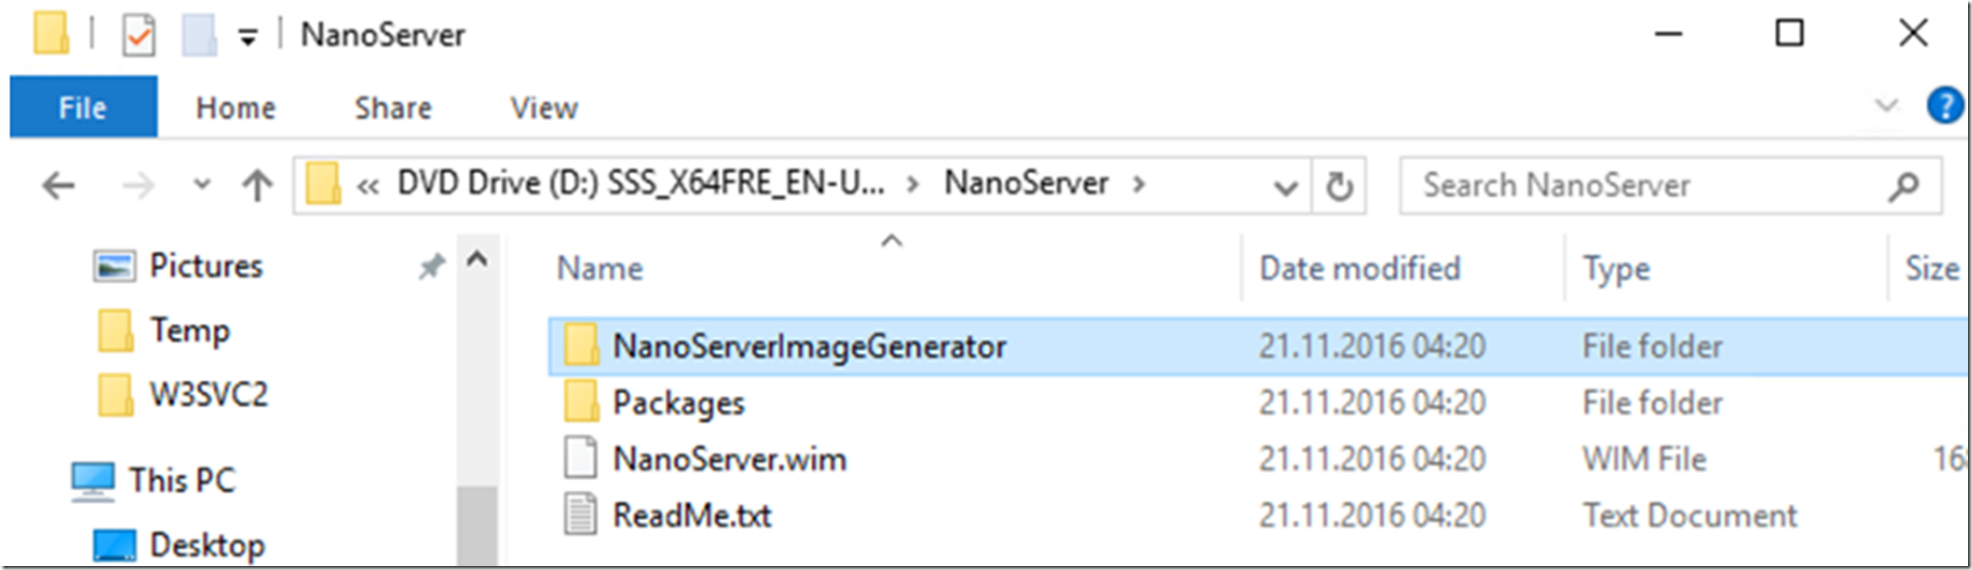Unpin Pictures from quick access
The height and width of the screenshot is (570, 1972).
click(431, 266)
